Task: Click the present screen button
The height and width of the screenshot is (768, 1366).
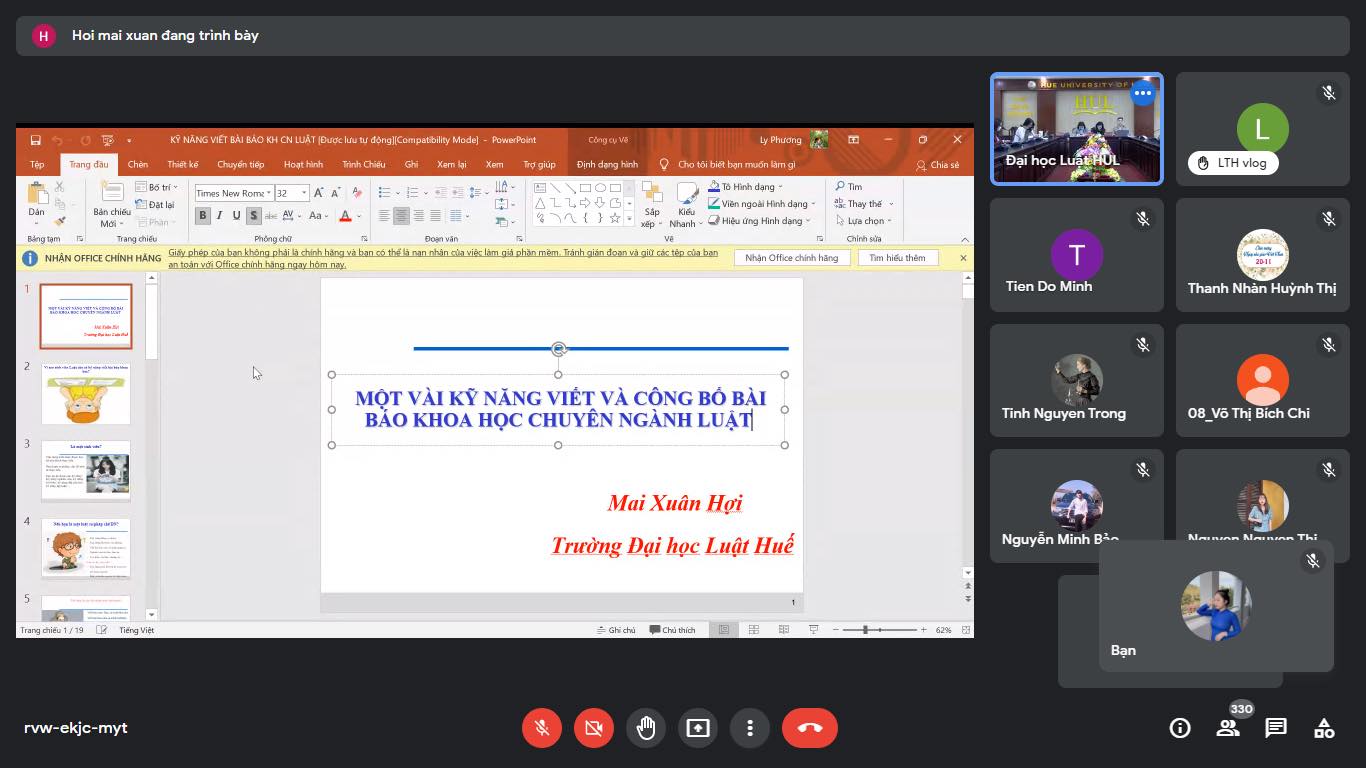Action: 698,728
